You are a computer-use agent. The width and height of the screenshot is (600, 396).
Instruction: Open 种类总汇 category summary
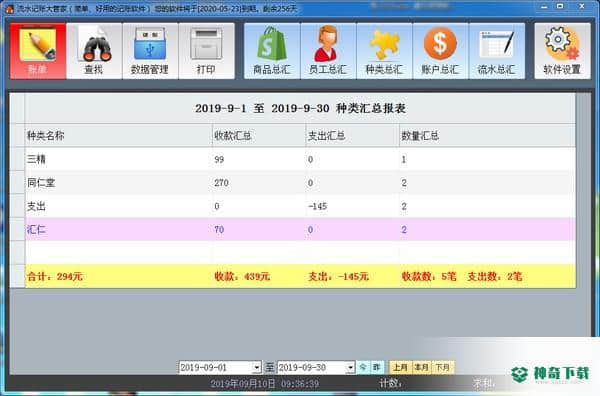[x=384, y=51]
